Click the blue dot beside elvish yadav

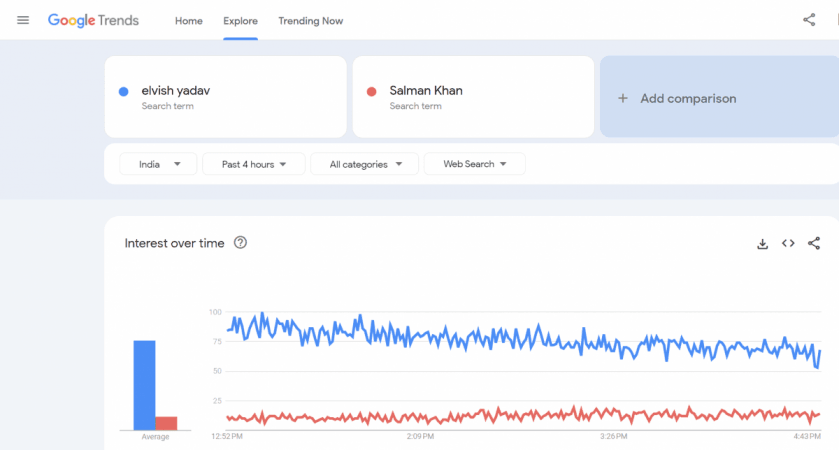click(124, 91)
